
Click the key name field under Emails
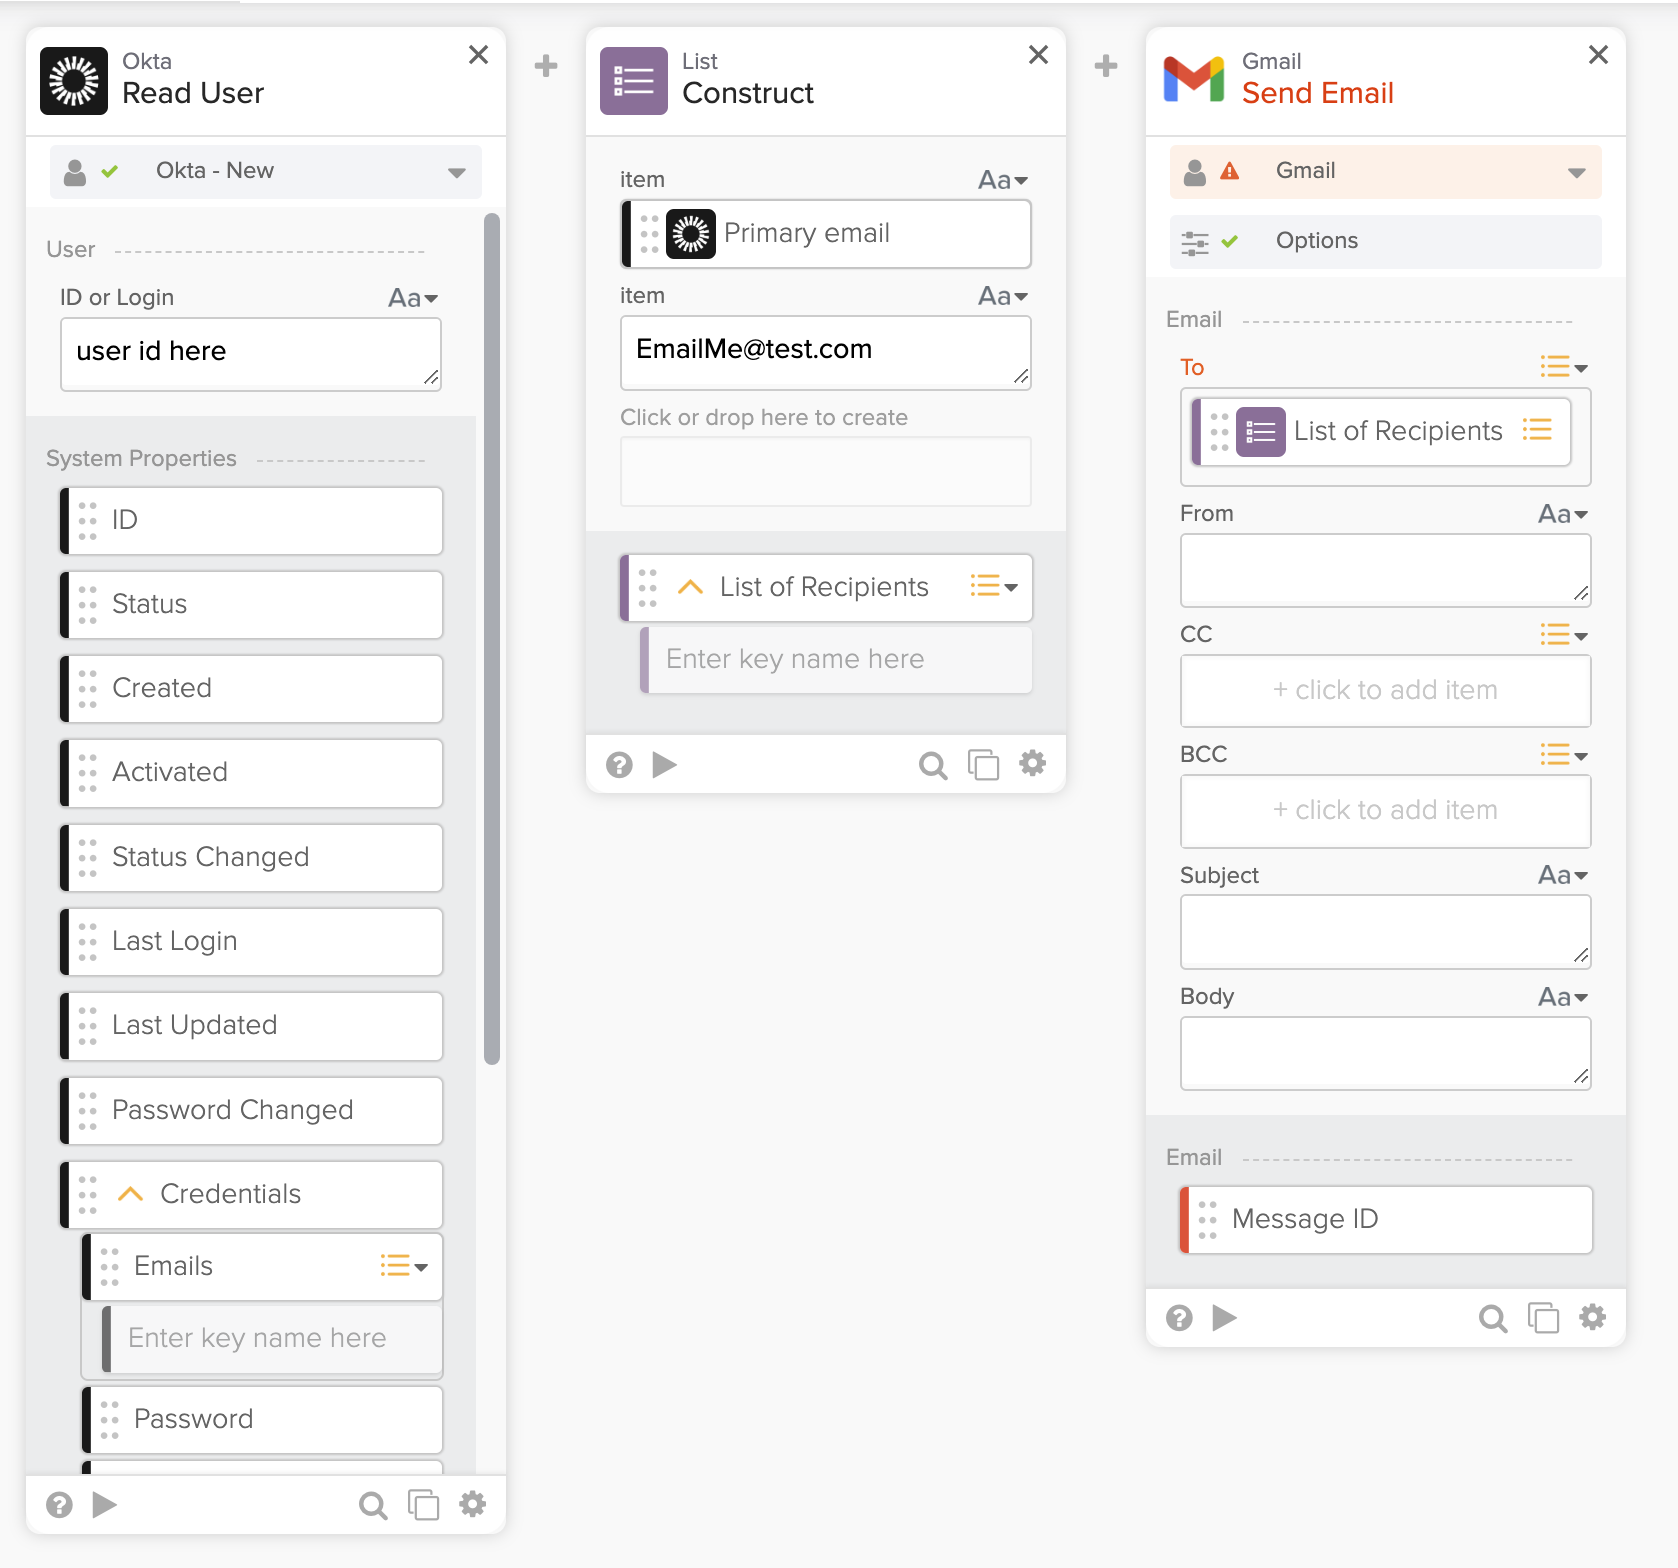pos(273,1339)
